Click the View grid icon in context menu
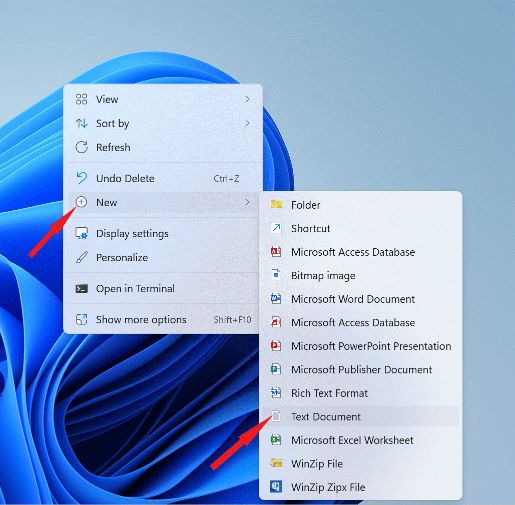 [81, 99]
